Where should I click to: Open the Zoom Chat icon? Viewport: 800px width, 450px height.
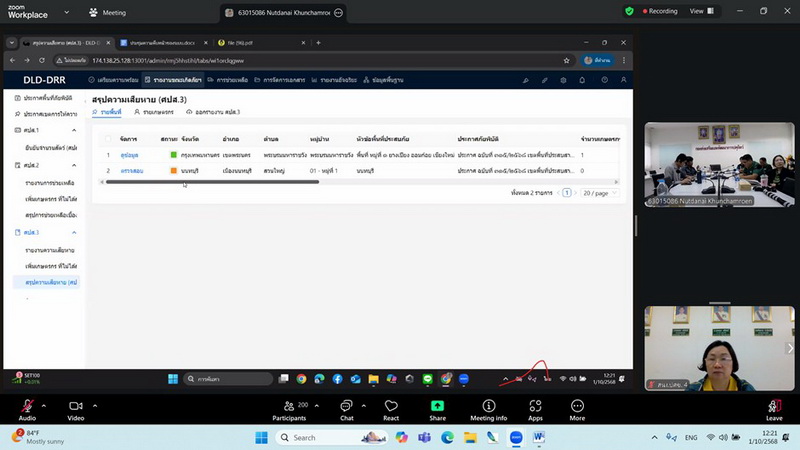(x=346, y=406)
